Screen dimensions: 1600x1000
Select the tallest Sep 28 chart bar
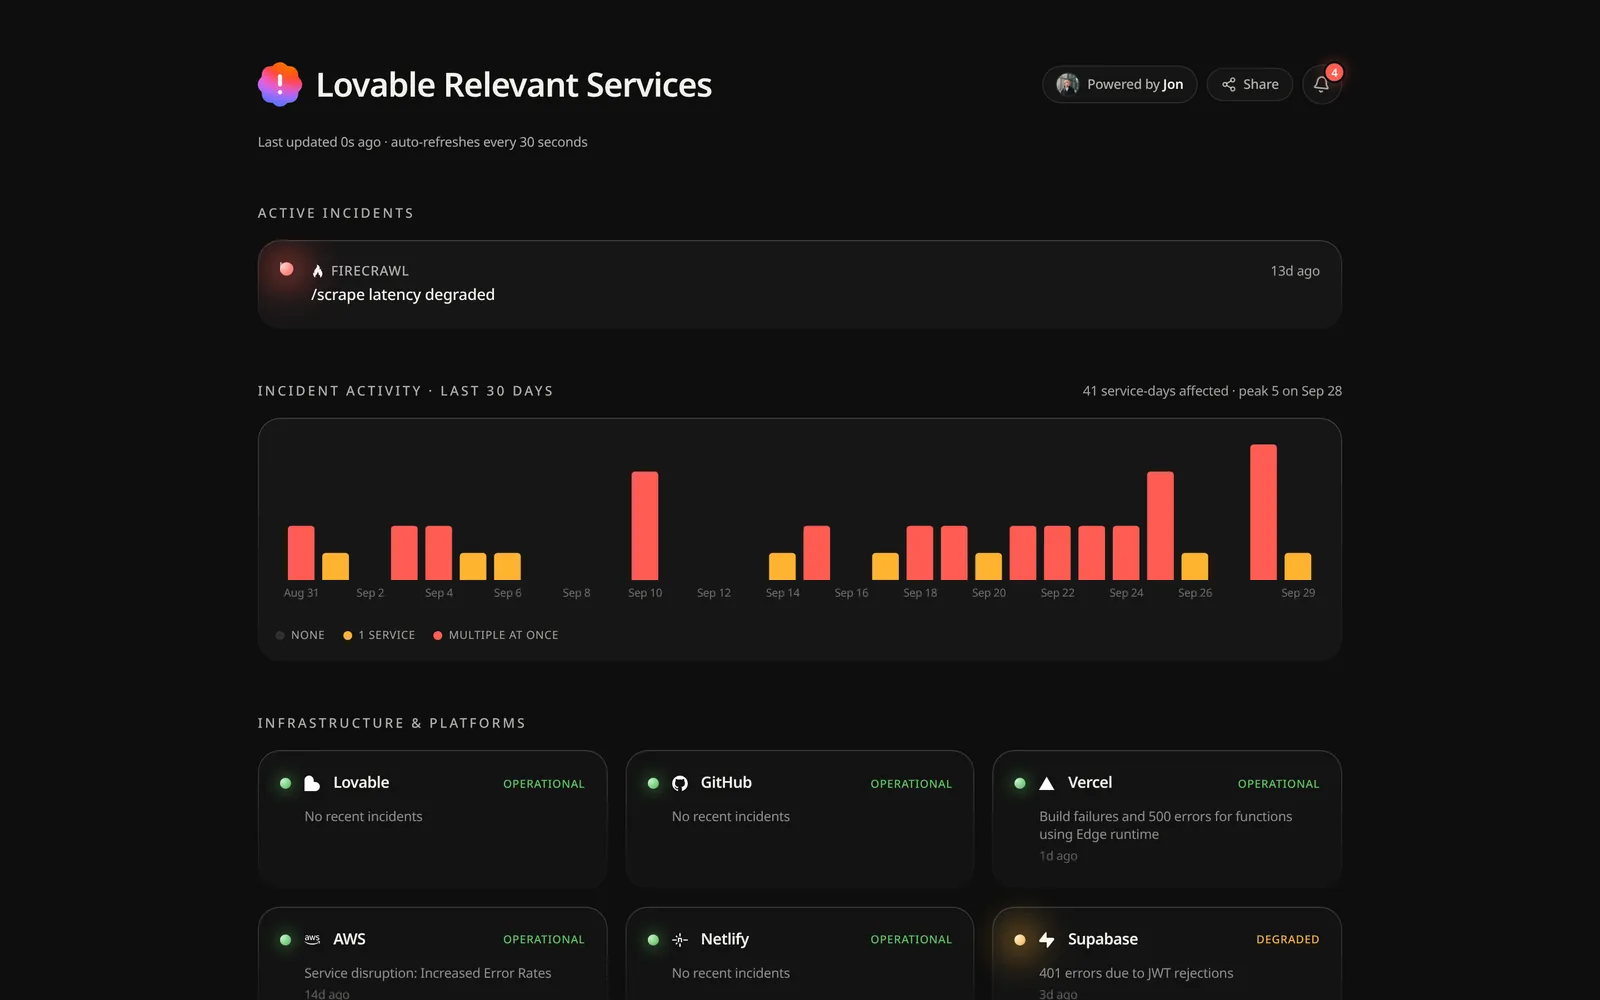(x=1263, y=512)
